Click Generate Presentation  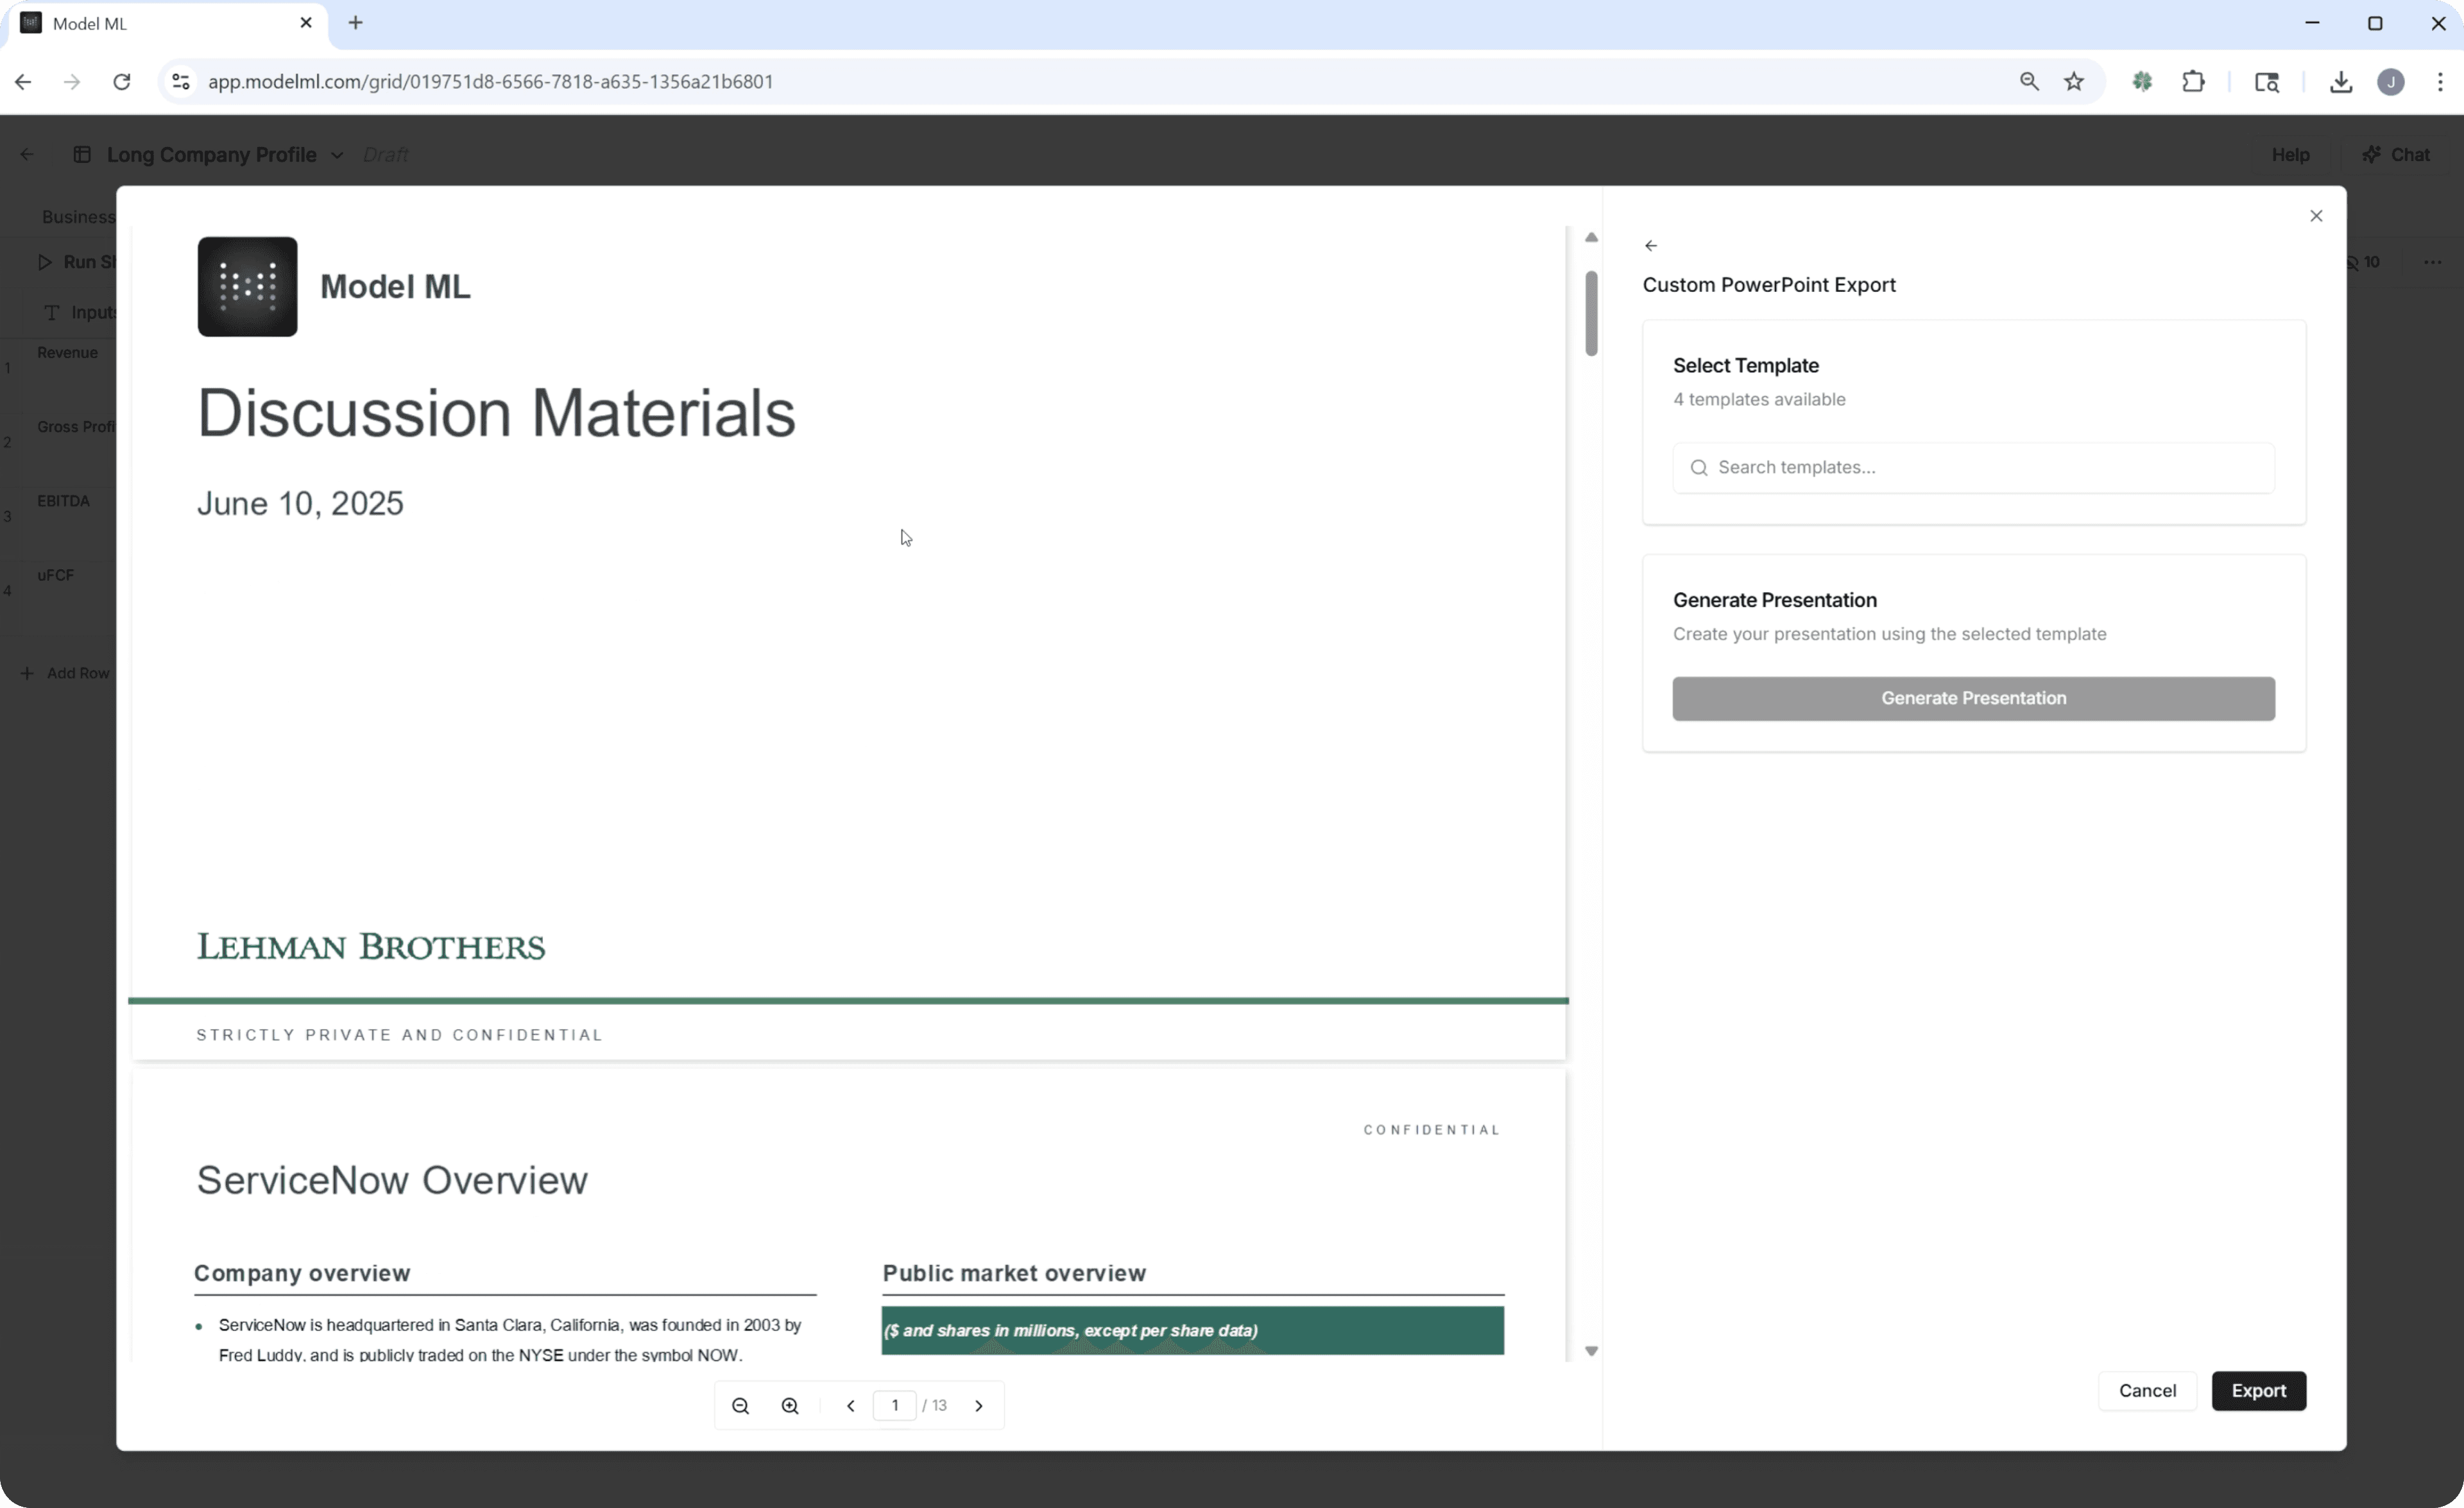tap(1972, 698)
